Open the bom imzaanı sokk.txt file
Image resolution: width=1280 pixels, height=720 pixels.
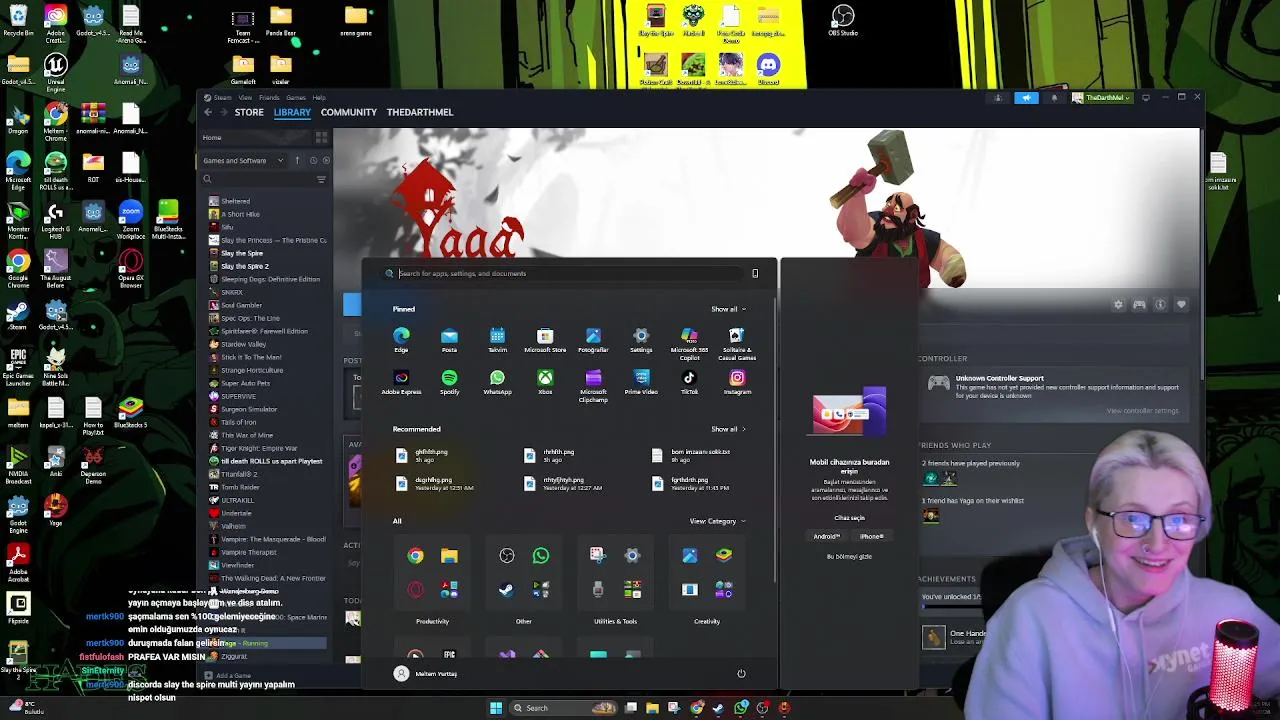click(692, 455)
